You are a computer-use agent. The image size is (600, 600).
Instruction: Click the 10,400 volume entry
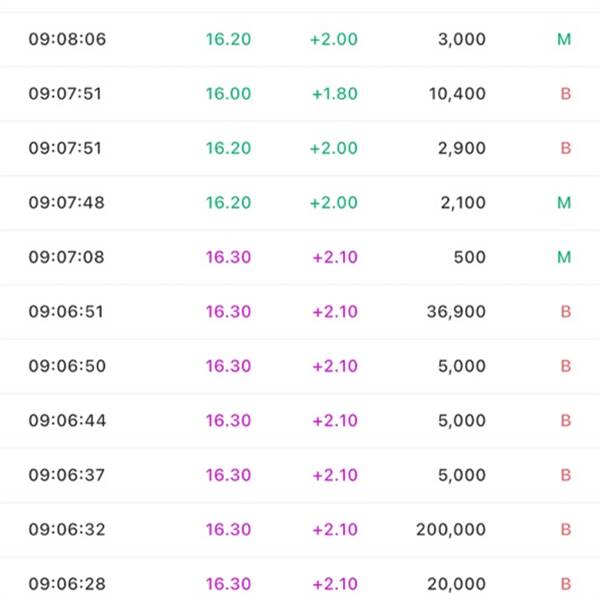[457, 94]
